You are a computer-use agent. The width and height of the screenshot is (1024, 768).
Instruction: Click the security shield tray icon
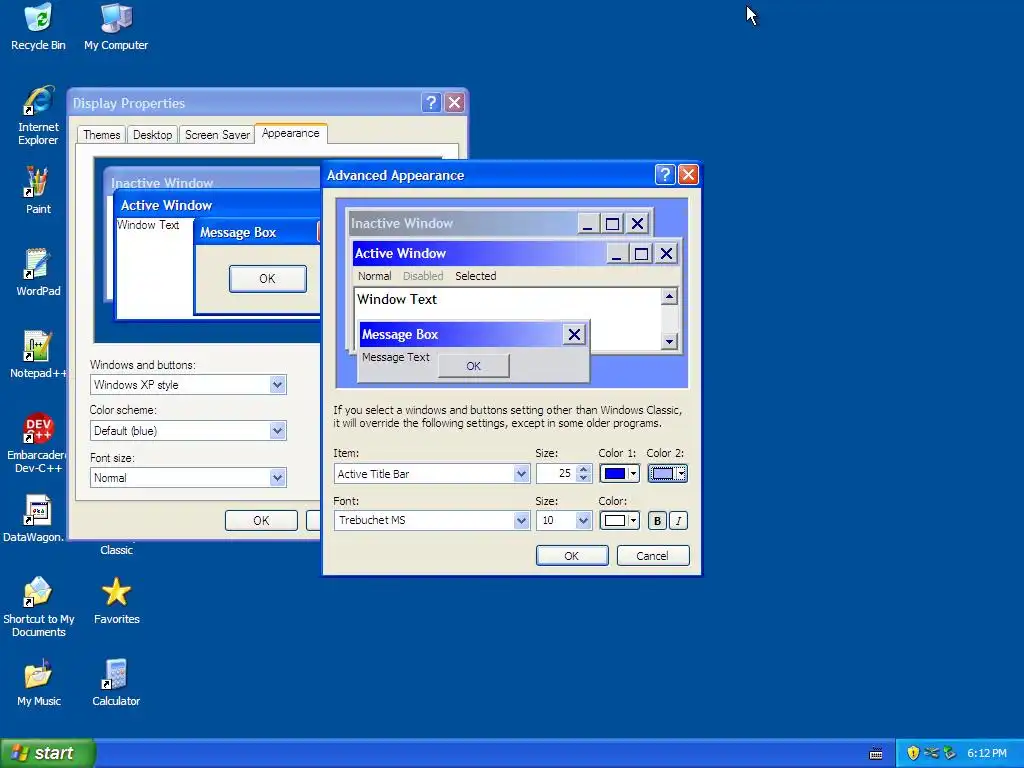click(913, 753)
